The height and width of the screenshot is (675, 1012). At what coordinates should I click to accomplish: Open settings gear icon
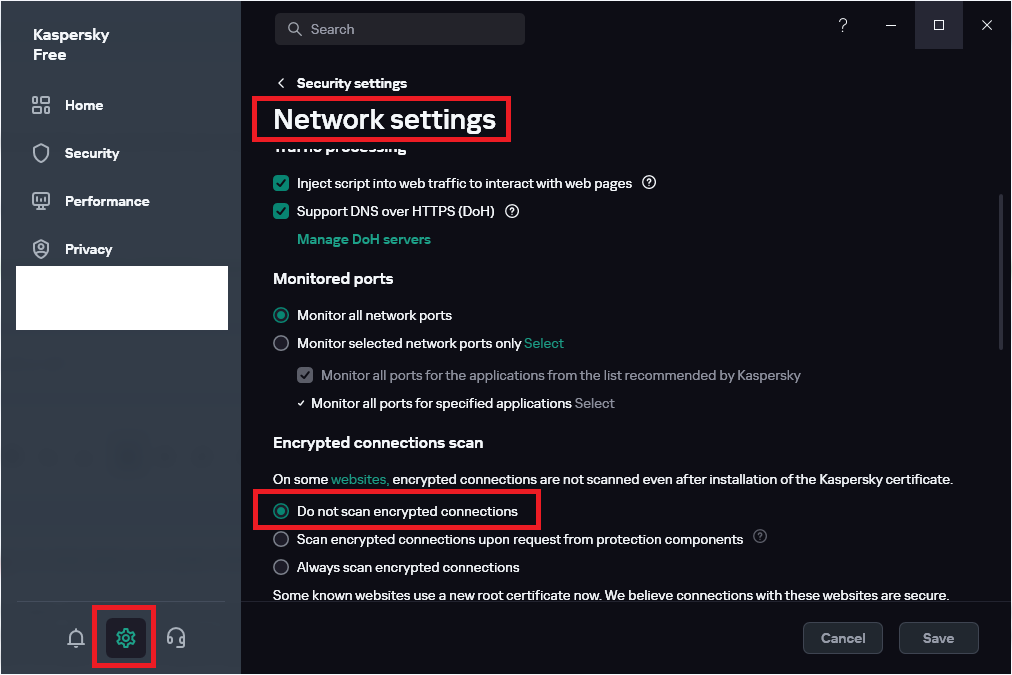[126, 638]
